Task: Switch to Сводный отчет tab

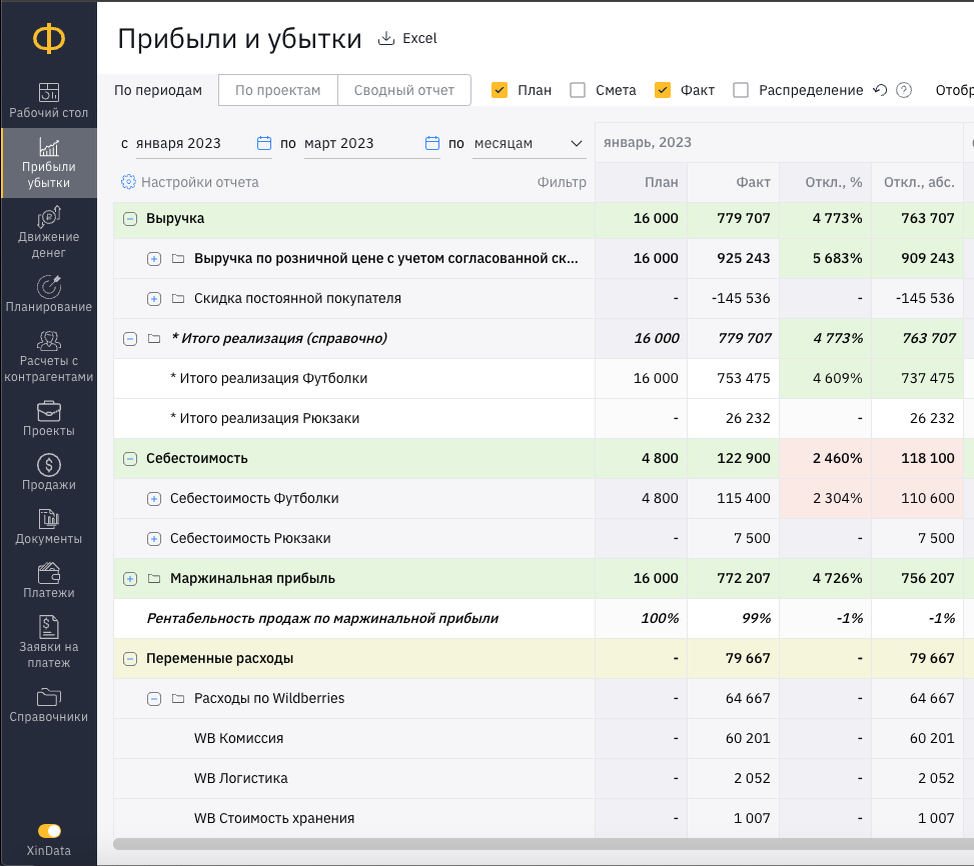Action: point(404,90)
